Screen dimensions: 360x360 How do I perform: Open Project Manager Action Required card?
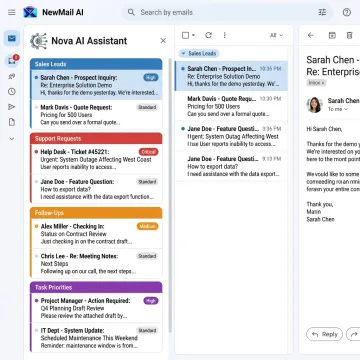point(96,308)
